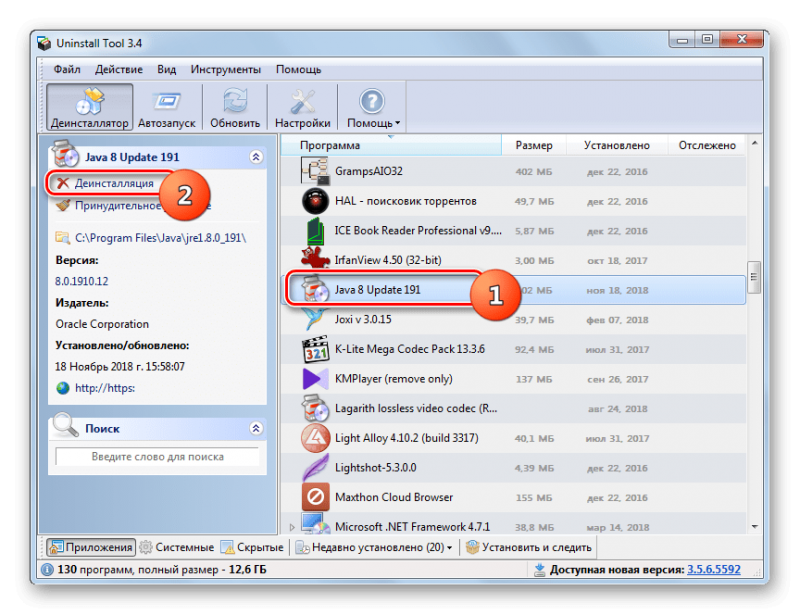Viewport: 800px width, 615px height.
Task: Select the GrampsAIO32 program name
Action: 368,171
